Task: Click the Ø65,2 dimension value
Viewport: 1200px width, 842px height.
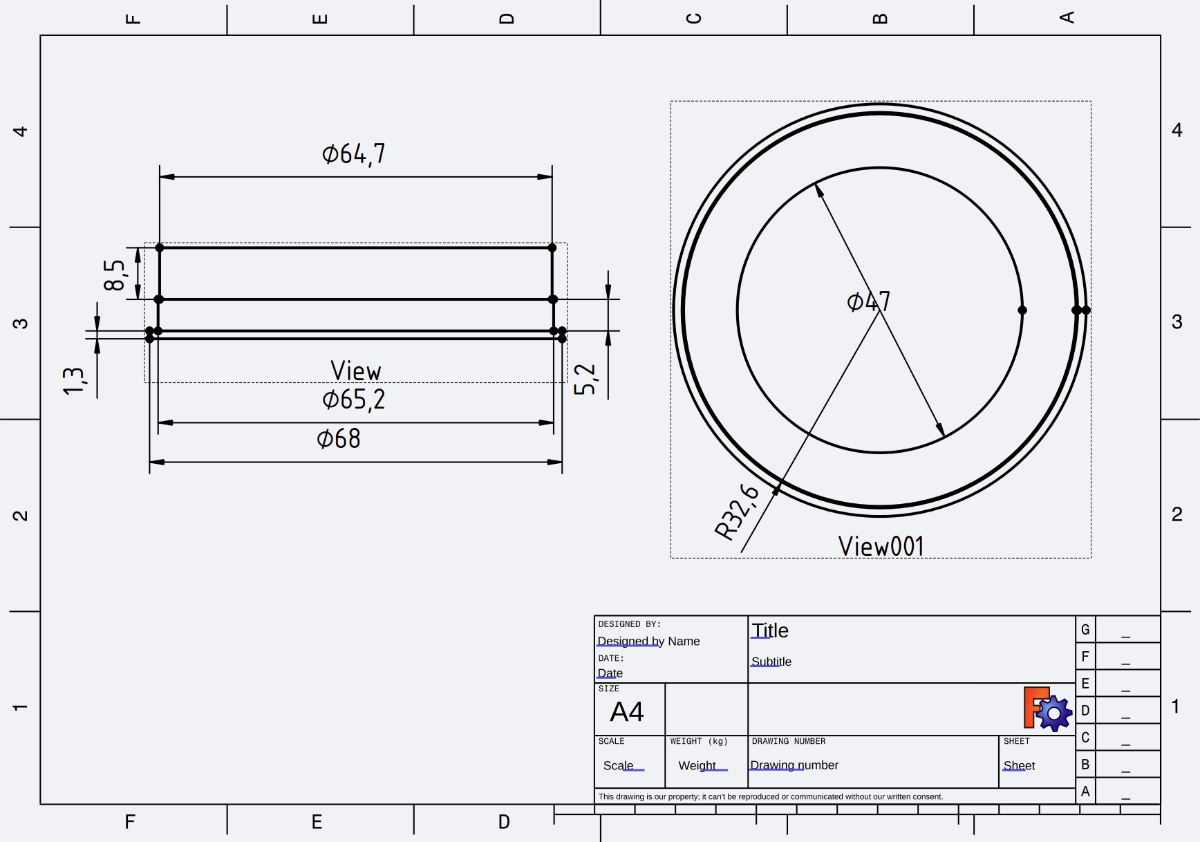Action: tap(353, 400)
